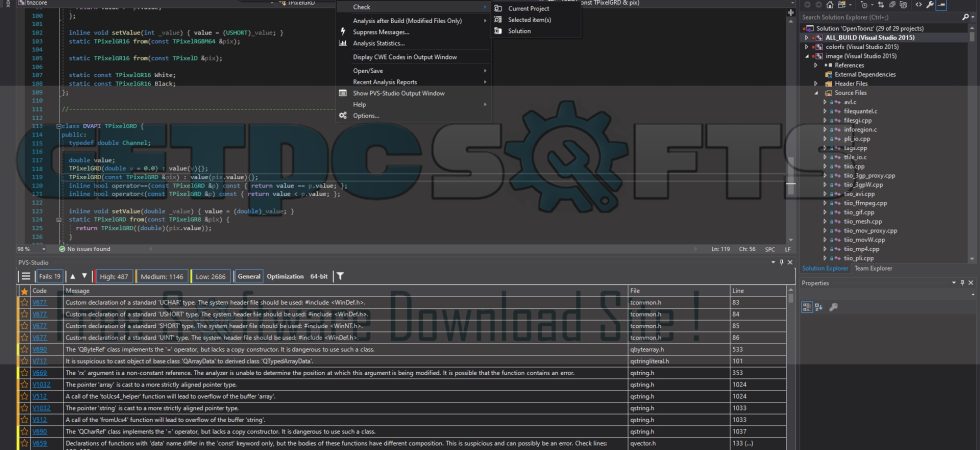The width and height of the screenshot is (980, 450).
Task: Choose Selected Item(s) in Check submenu
Action: point(529,20)
